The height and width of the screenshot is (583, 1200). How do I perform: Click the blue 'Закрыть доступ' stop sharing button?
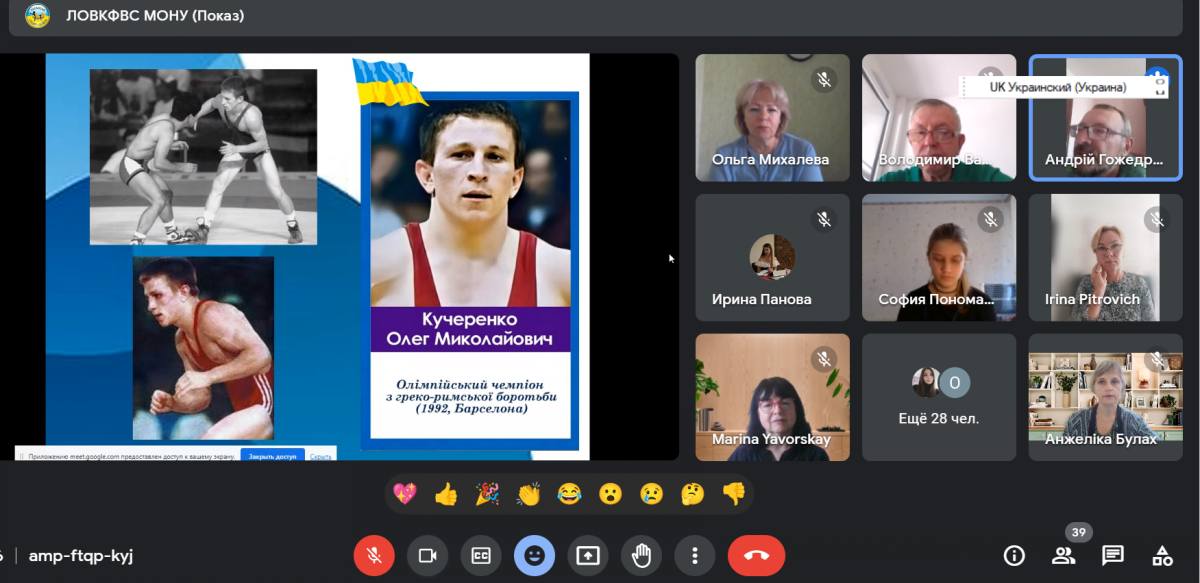(x=272, y=456)
